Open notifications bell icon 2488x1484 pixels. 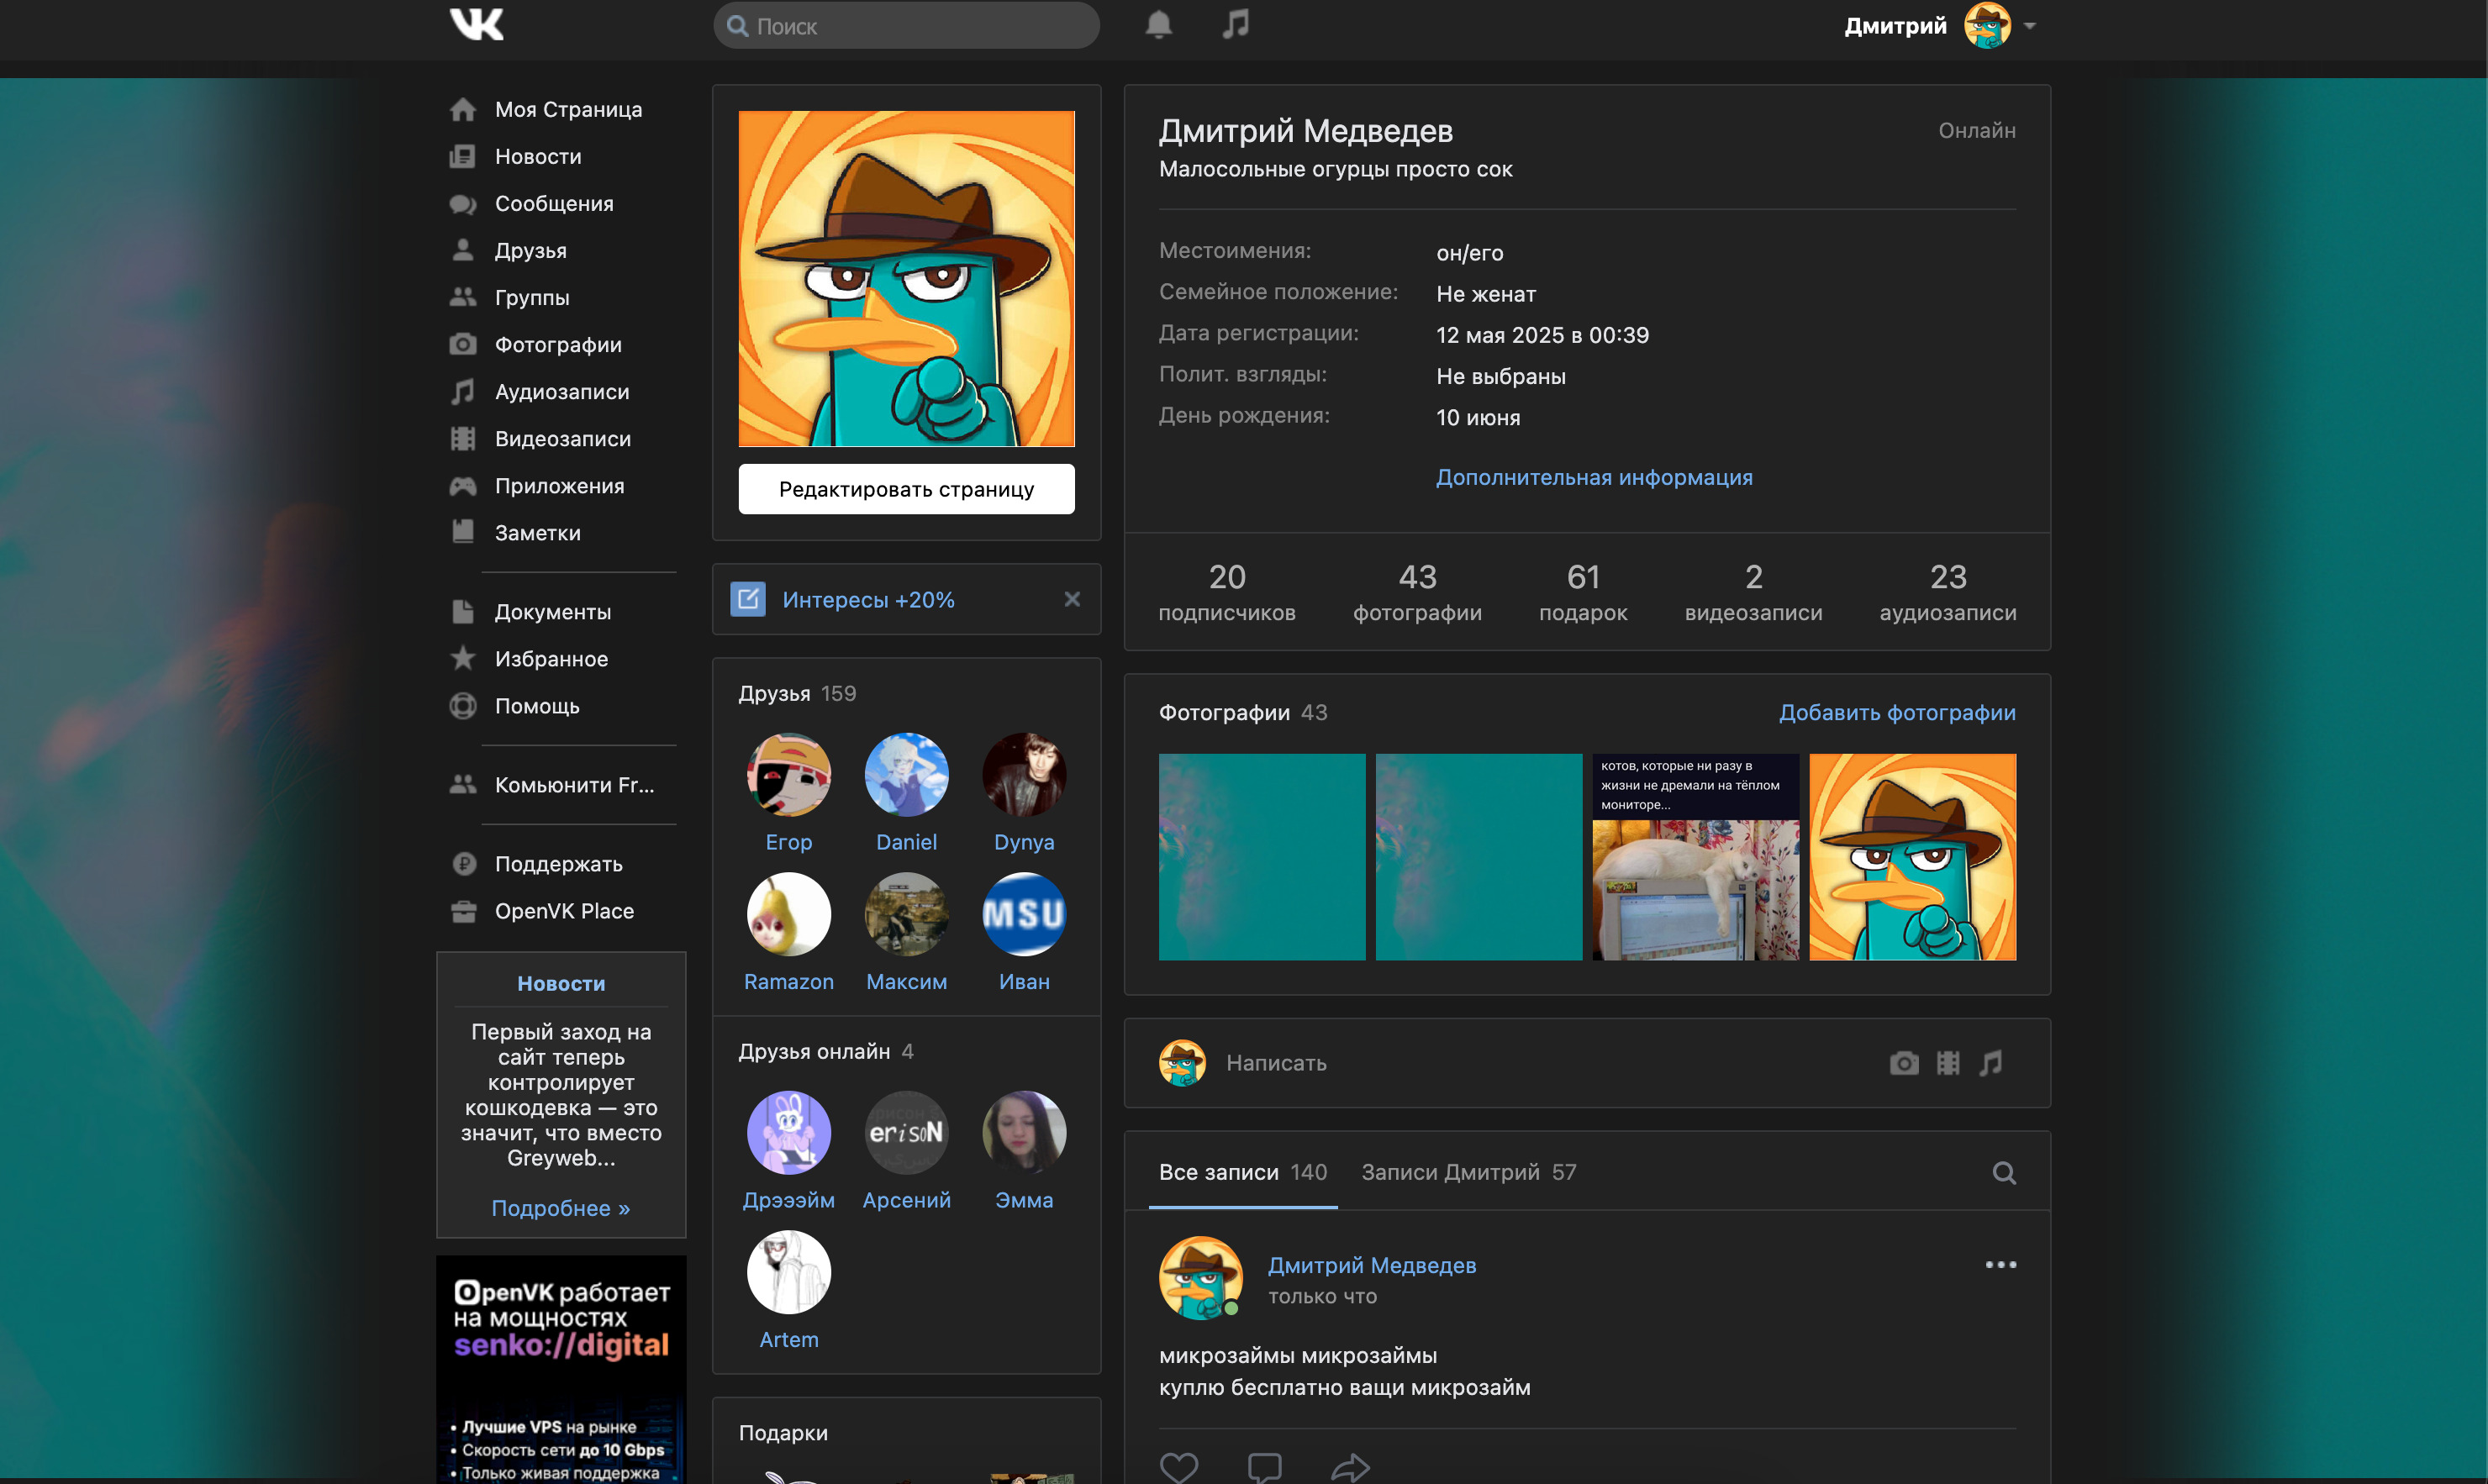click(1158, 24)
